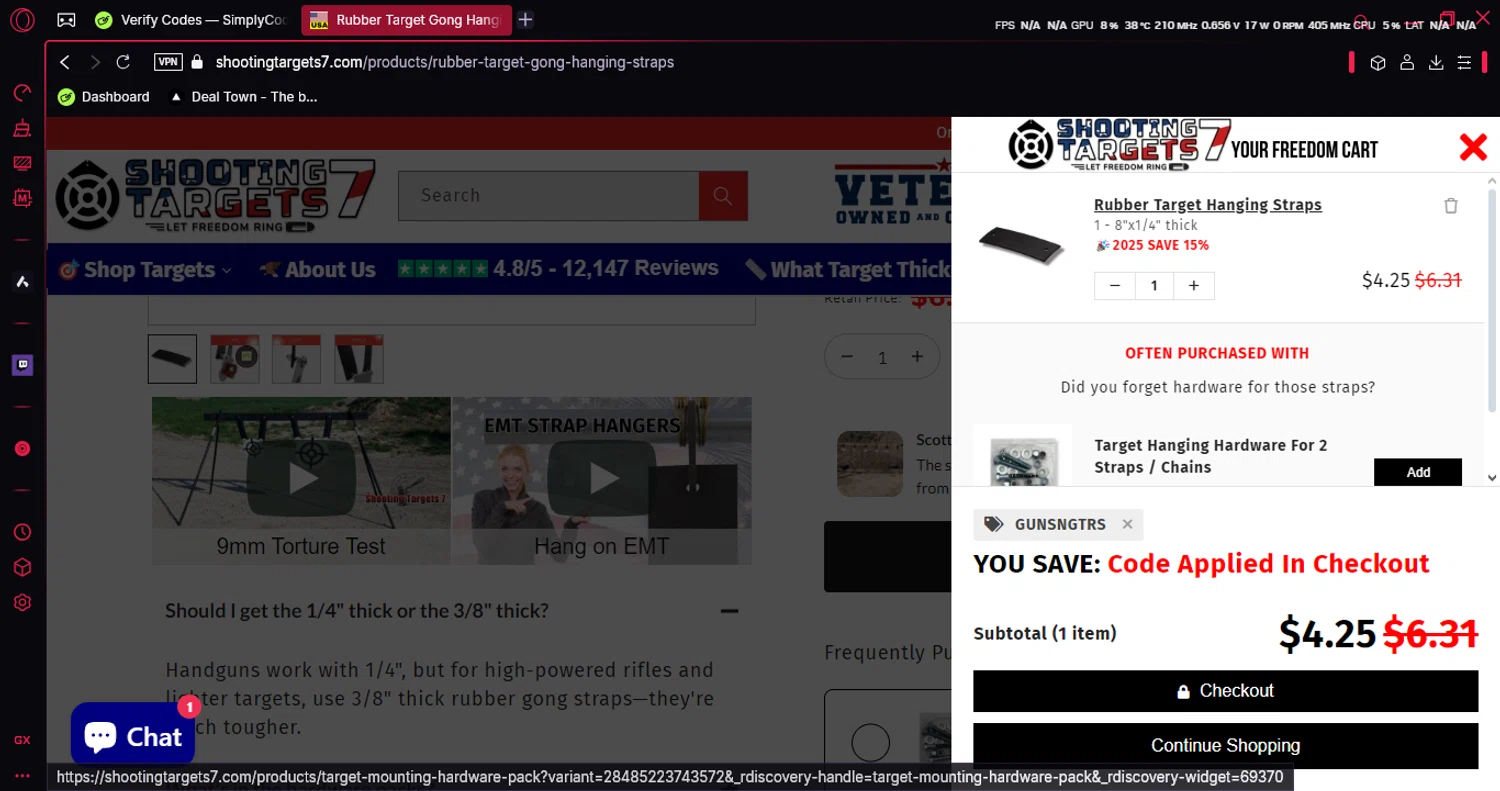Open the Opera GX main menu logo
1500x791 pixels.
22,19
